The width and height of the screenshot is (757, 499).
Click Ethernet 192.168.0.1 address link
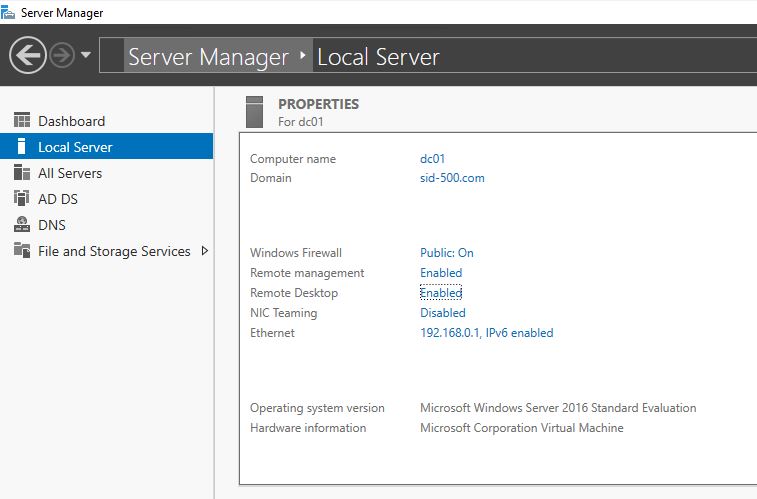(x=486, y=333)
